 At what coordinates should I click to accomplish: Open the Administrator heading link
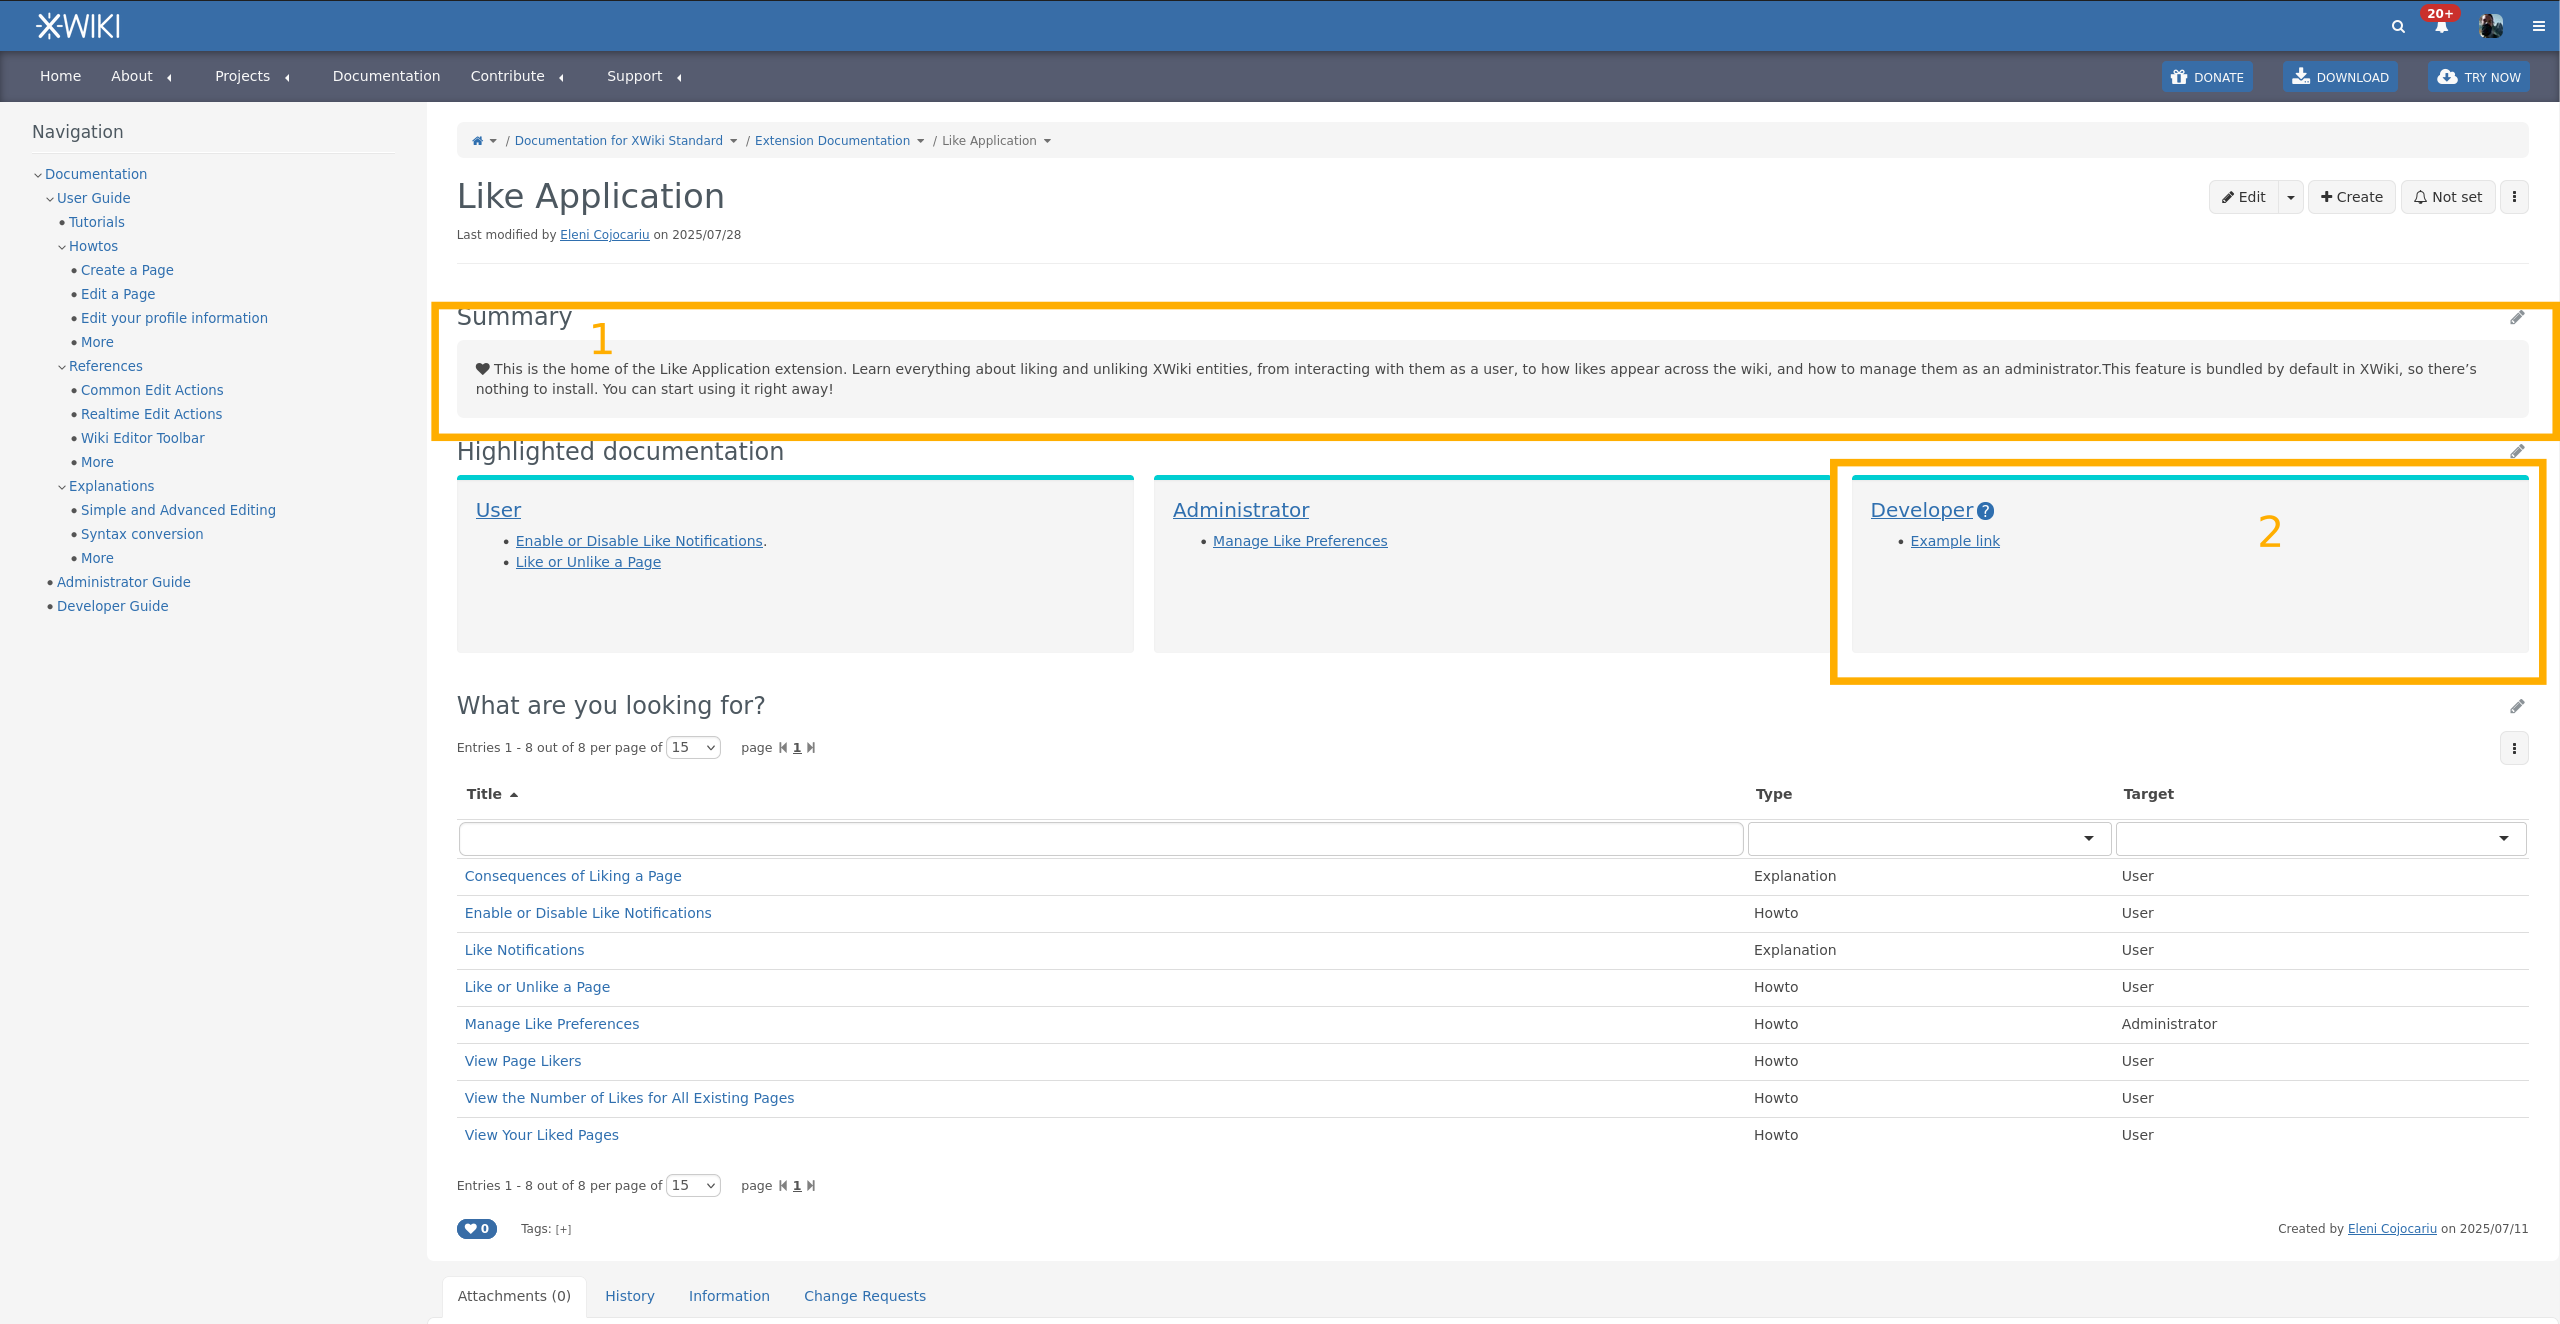[1241, 510]
